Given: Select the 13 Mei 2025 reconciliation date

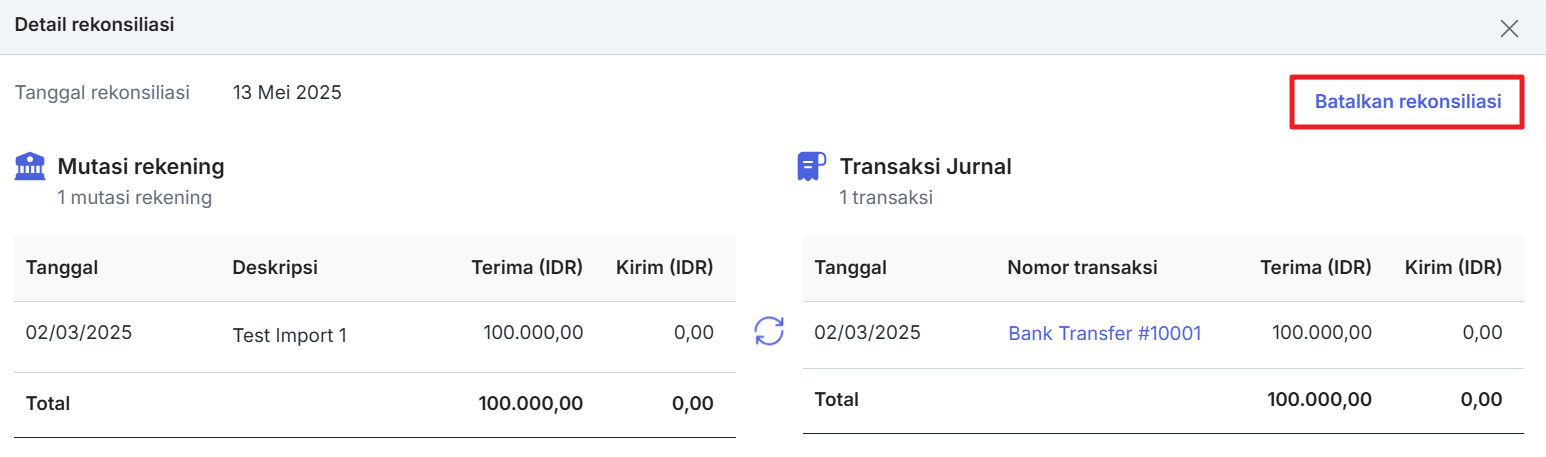Looking at the screenshot, I should pyautogui.click(x=287, y=93).
